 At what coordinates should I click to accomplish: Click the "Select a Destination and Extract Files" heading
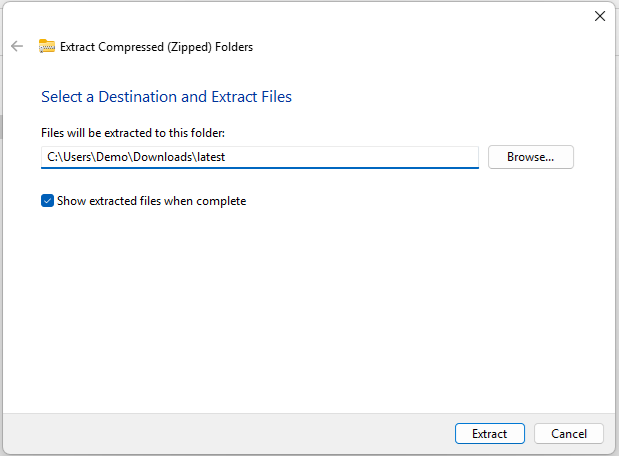click(166, 97)
